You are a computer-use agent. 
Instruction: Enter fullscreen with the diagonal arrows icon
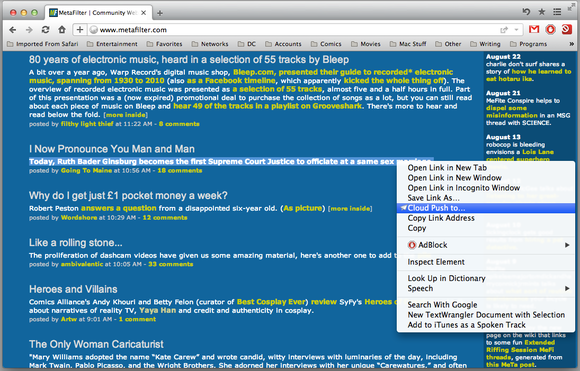(x=571, y=6)
